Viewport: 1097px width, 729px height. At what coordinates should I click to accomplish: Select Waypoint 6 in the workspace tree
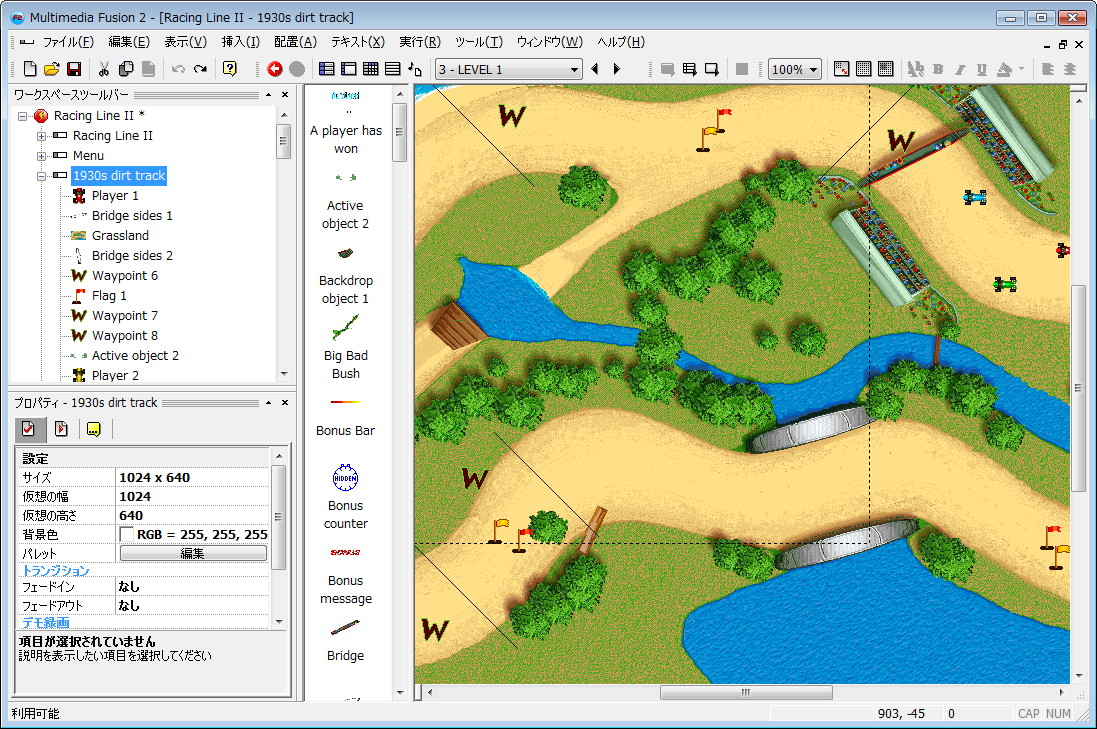125,276
